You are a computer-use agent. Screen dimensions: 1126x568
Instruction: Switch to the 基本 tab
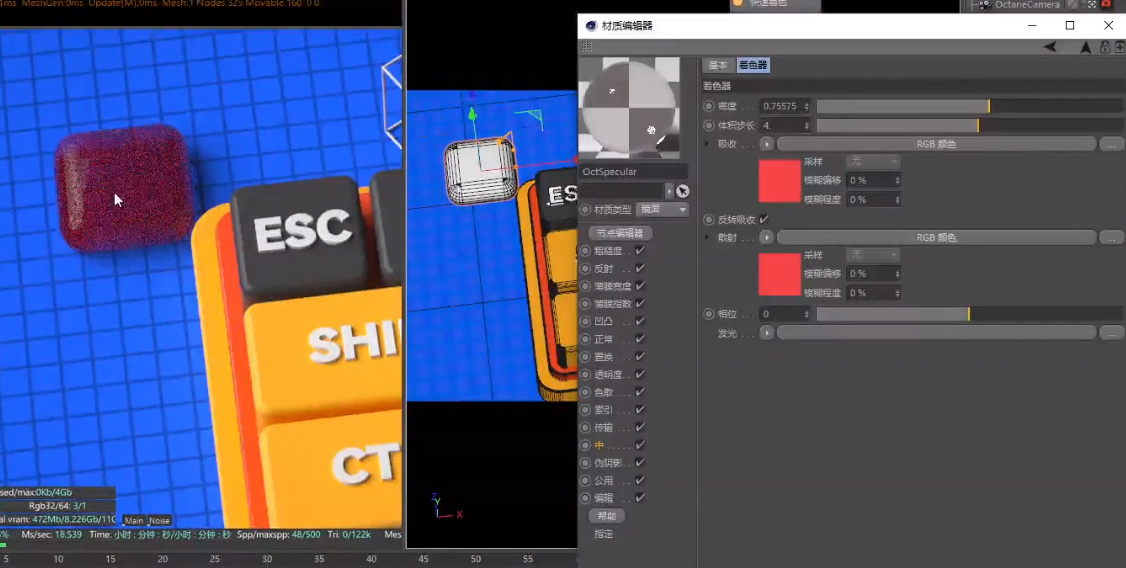(x=718, y=65)
